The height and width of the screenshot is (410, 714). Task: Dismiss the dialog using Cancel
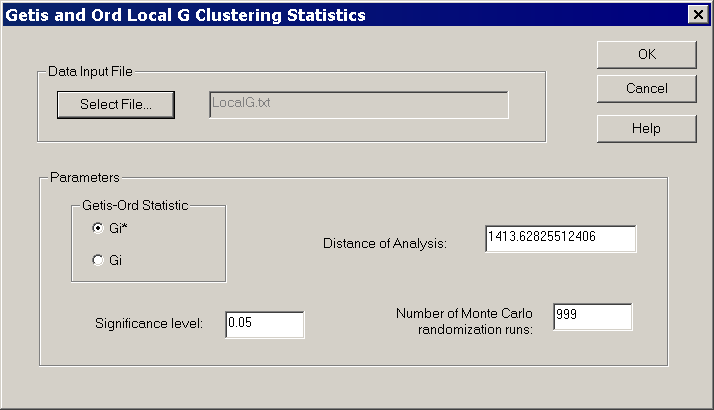tap(647, 89)
